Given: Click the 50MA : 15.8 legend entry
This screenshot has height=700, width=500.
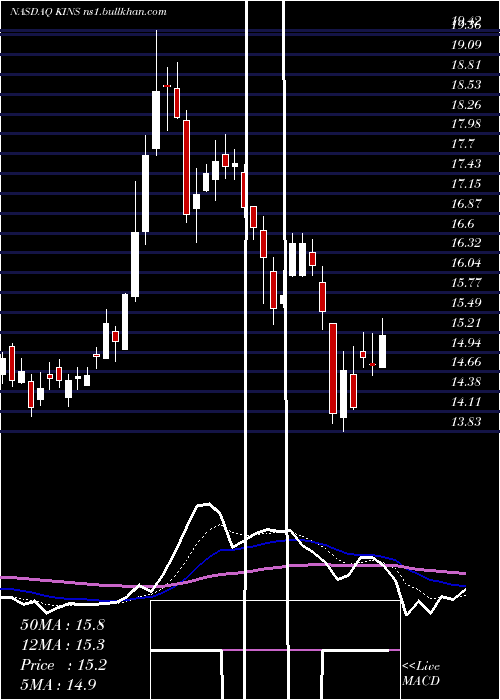Looking at the screenshot, I should pos(62,625).
